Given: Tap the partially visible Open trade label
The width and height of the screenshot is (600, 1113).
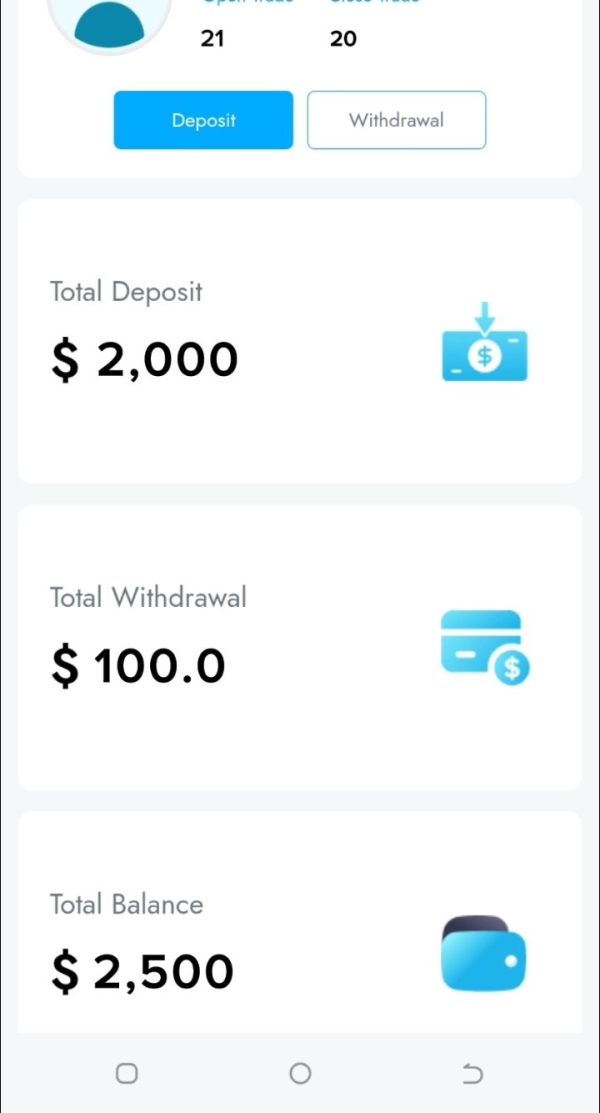Looking at the screenshot, I should click(x=248, y=3).
